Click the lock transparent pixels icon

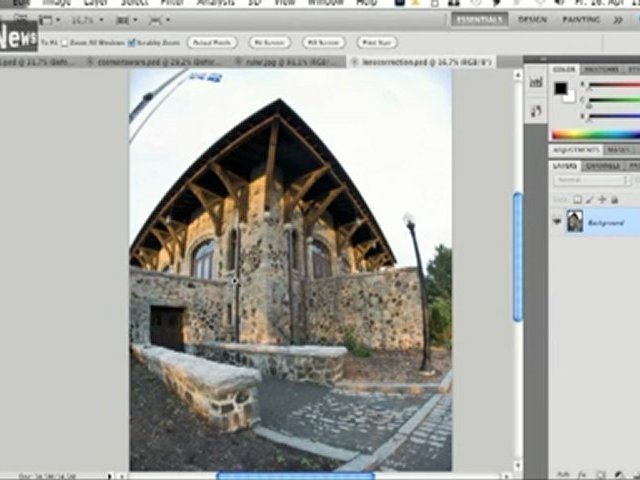577,200
